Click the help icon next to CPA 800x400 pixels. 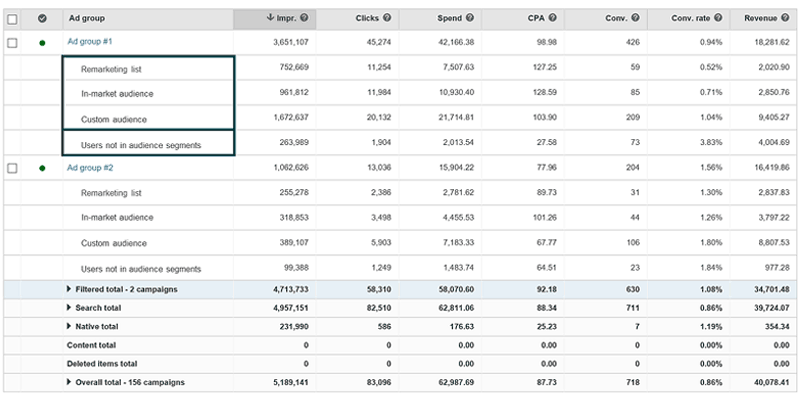click(551, 18)
